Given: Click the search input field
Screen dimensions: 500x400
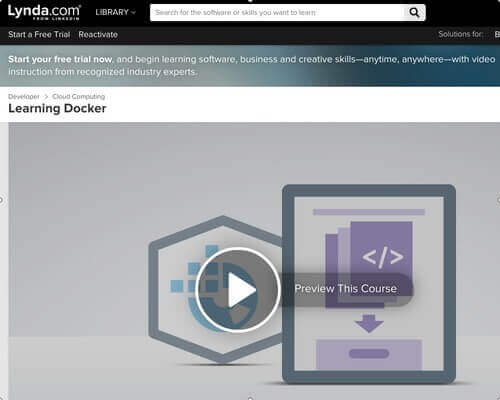Looking at the screenshot, I should [x=276, y=13].
